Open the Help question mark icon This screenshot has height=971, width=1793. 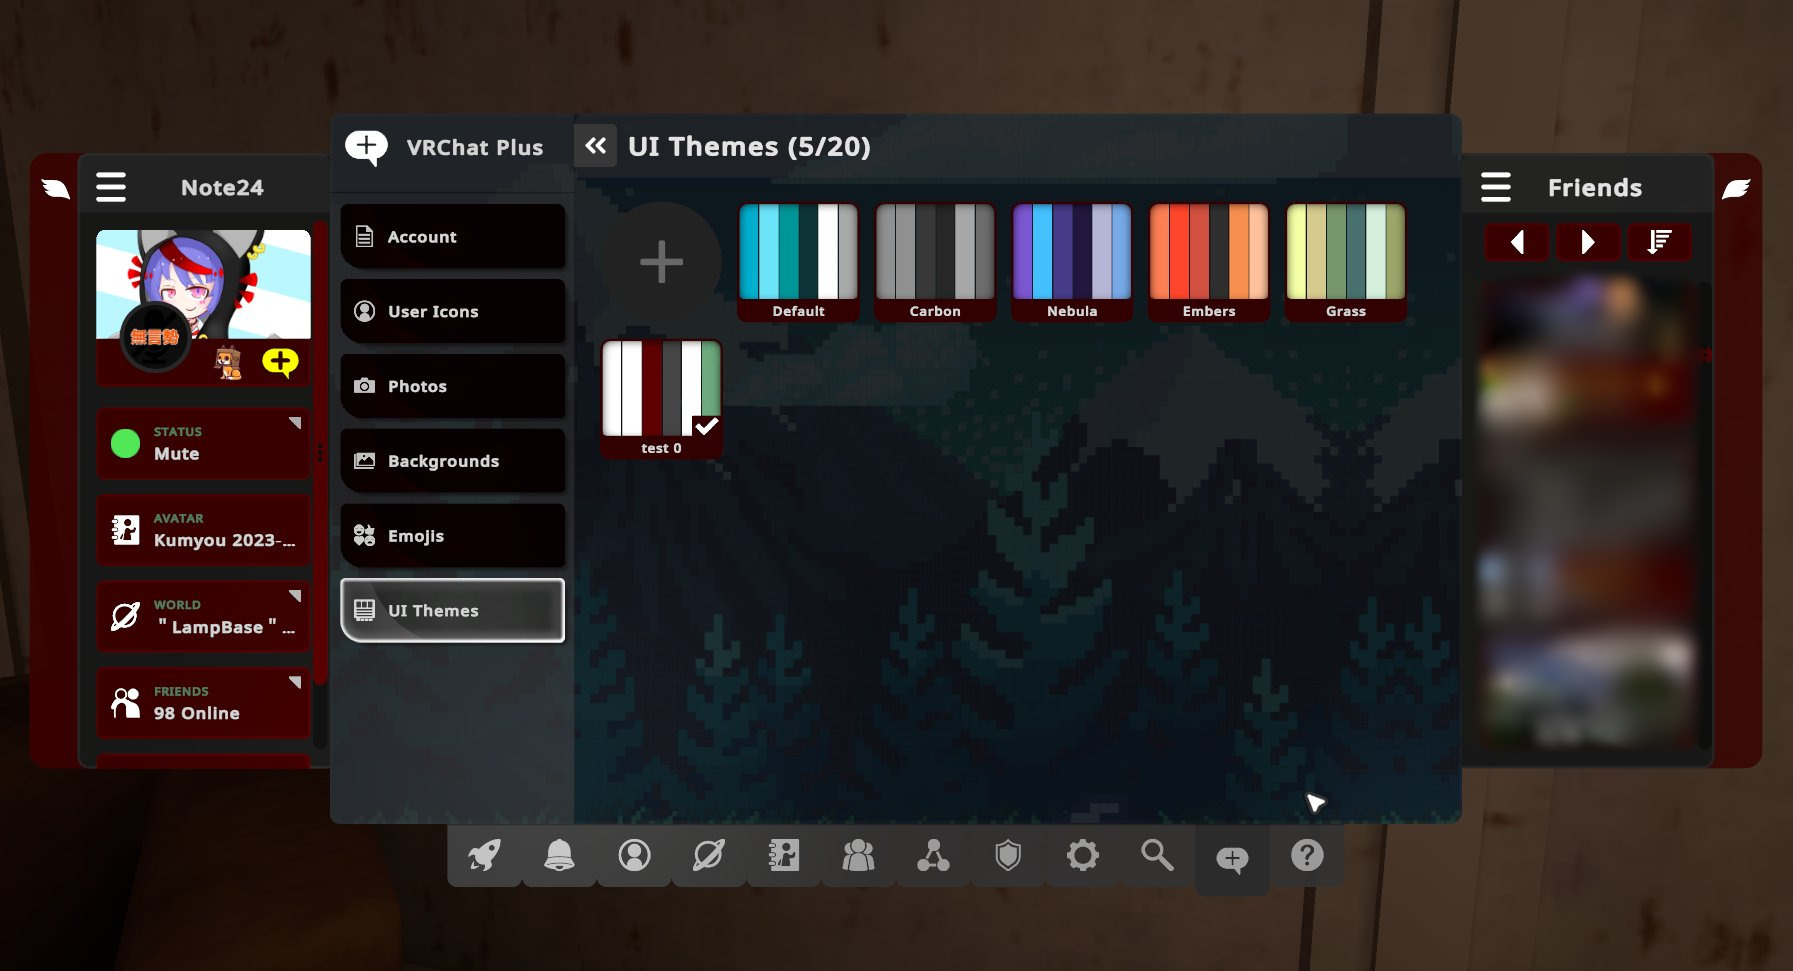tap(1307, 855)
